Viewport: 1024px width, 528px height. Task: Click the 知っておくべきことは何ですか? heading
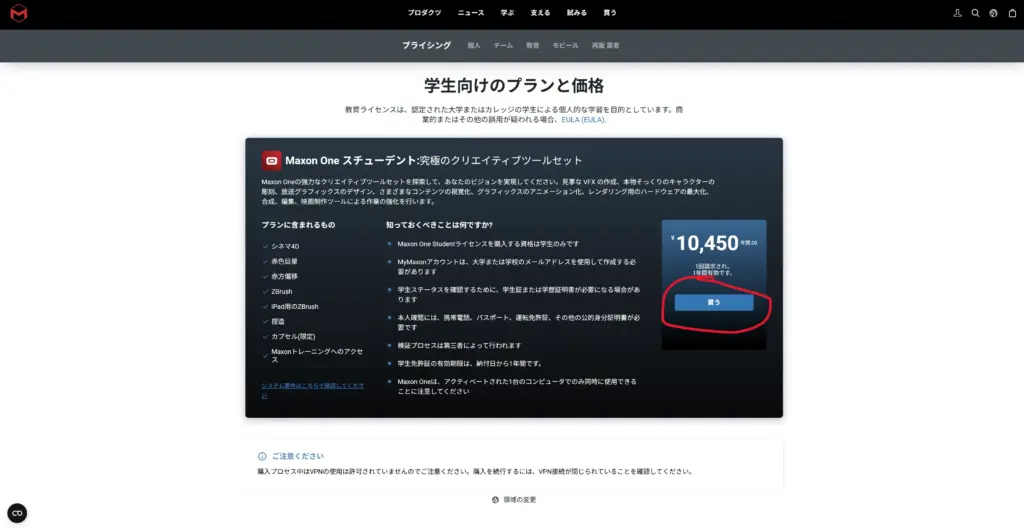[440, 225]
